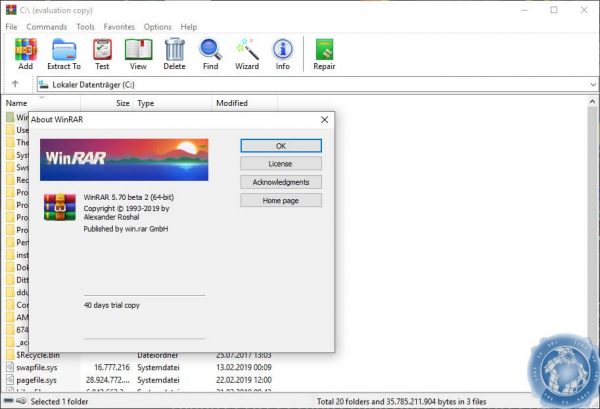Click the swapfile.sys file icon
This screenshot has height=409, width=600.
(x=10, y=367)
